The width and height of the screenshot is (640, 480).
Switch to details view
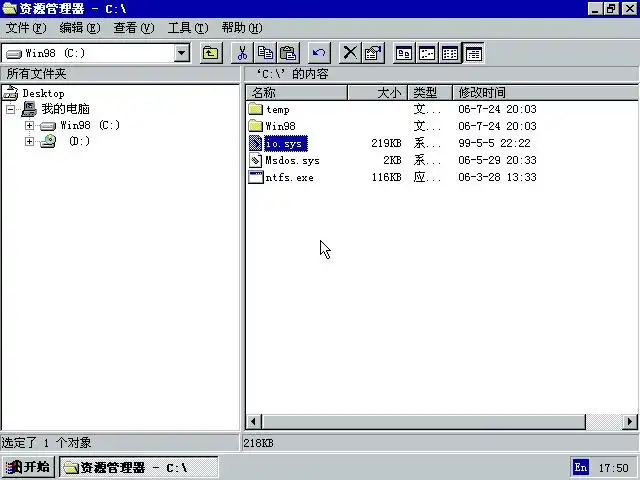point(473,53)
